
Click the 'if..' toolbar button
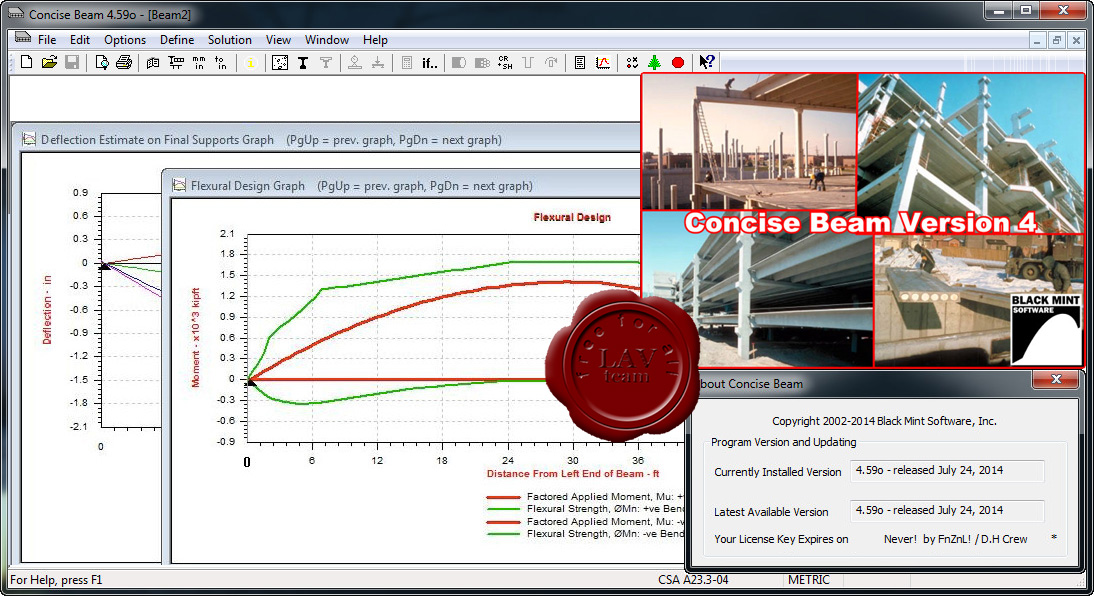pyautogui.click(x=430, y=63)
